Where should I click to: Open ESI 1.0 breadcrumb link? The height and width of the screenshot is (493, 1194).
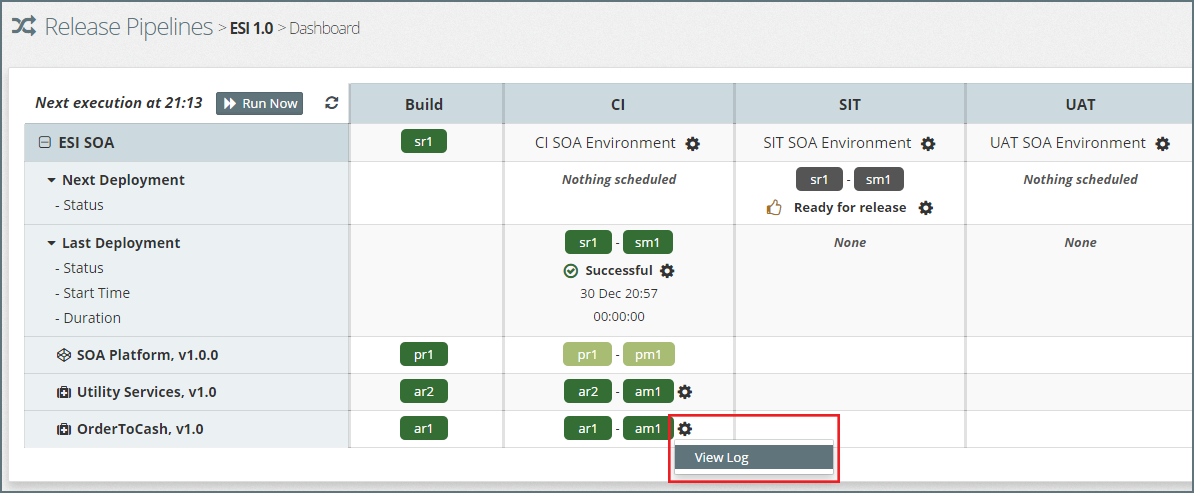251,28
